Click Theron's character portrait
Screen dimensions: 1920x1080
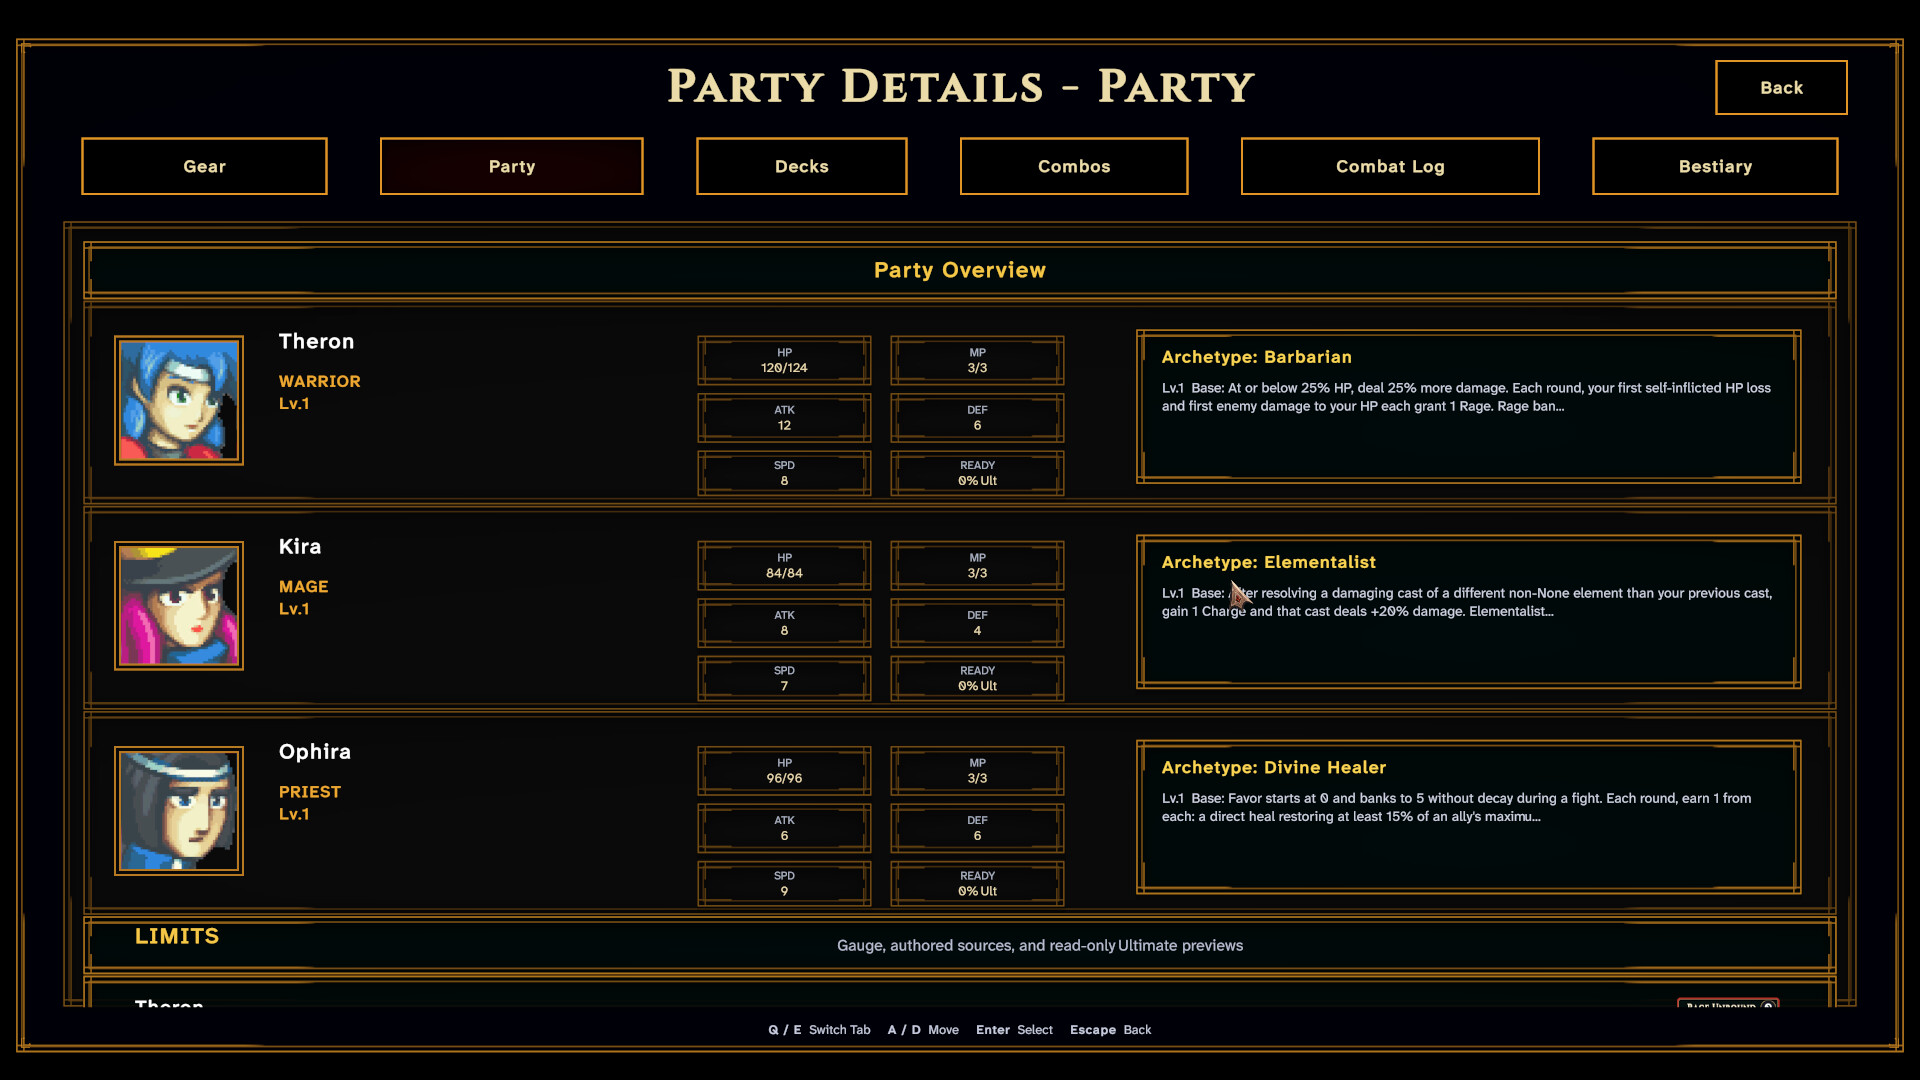(x=179, y=400)
